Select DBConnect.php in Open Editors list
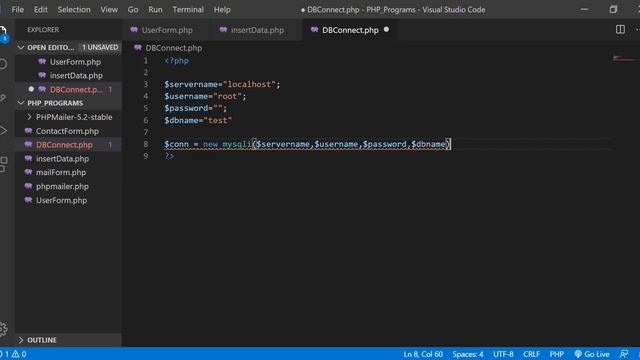 point(76,89)
